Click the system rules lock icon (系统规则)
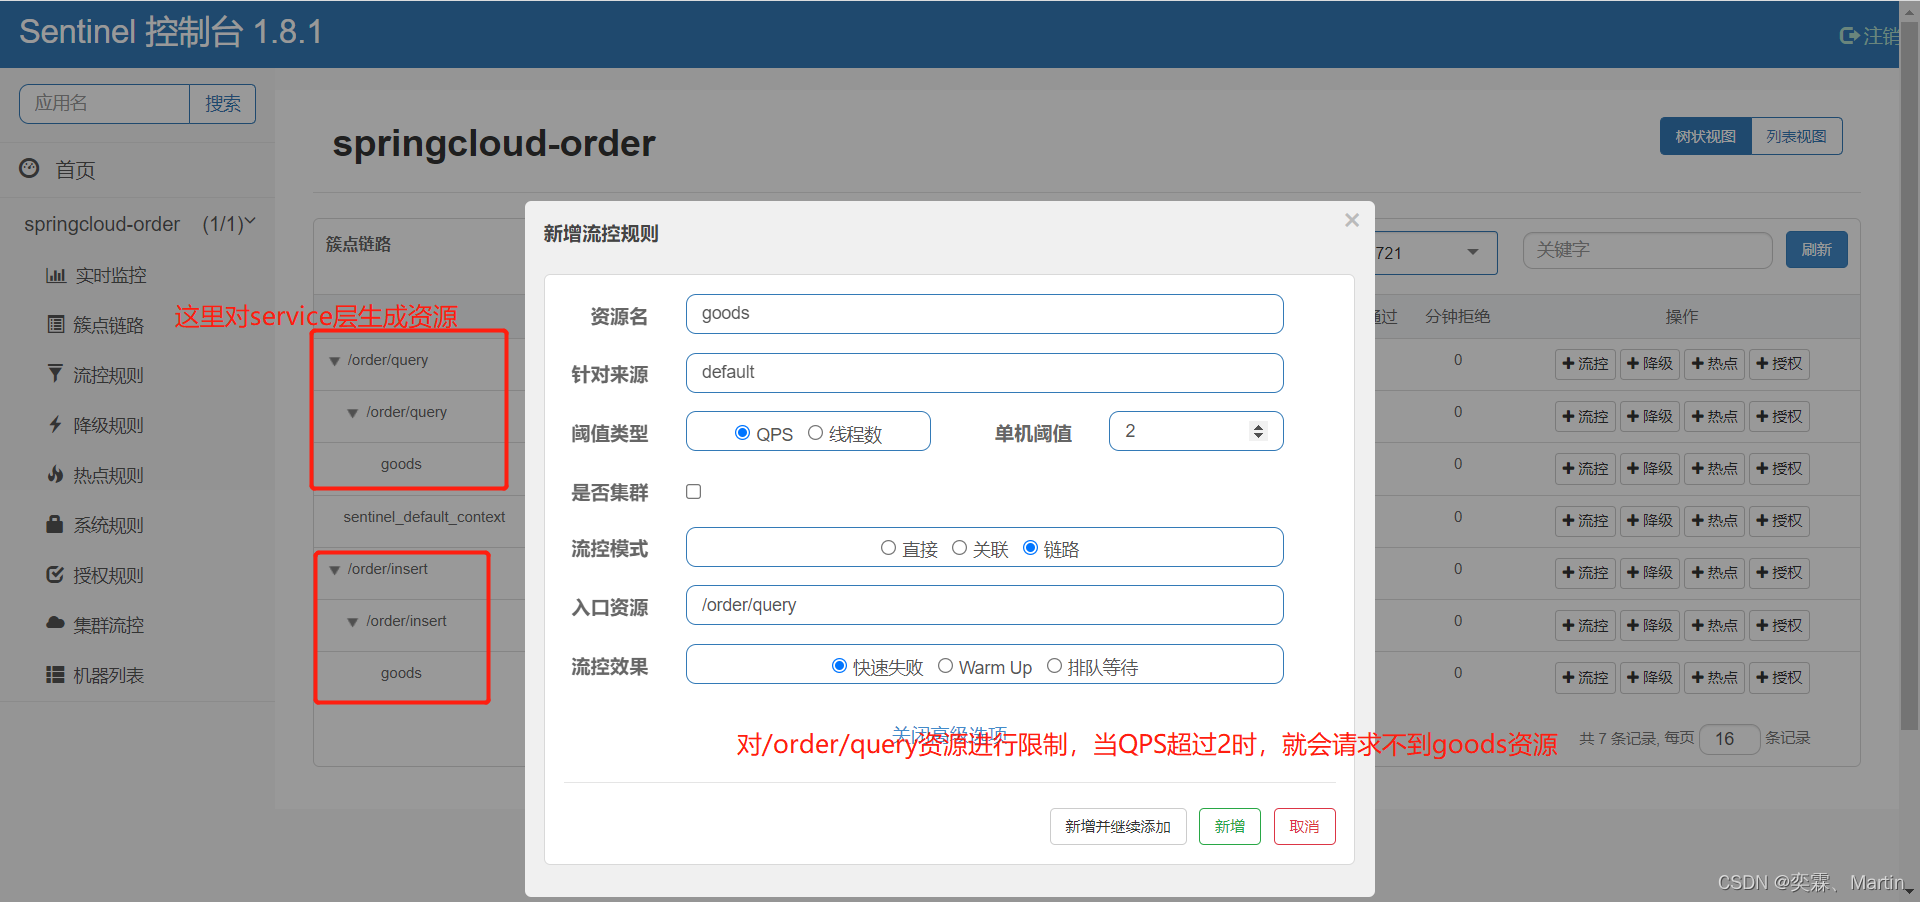 coord(55,524)
